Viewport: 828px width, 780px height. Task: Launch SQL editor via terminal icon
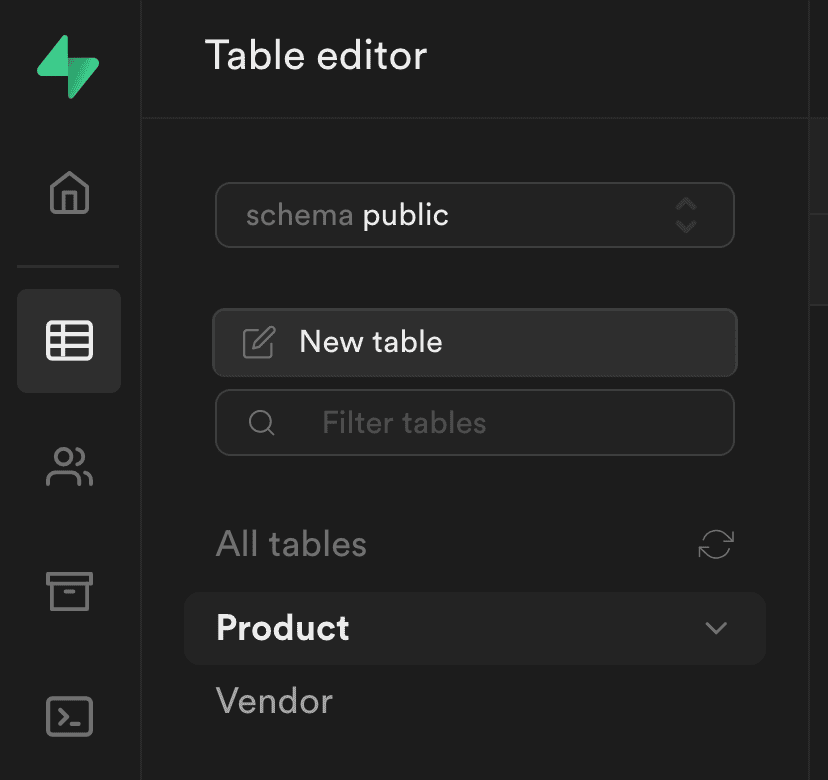[x=69, y=716]
